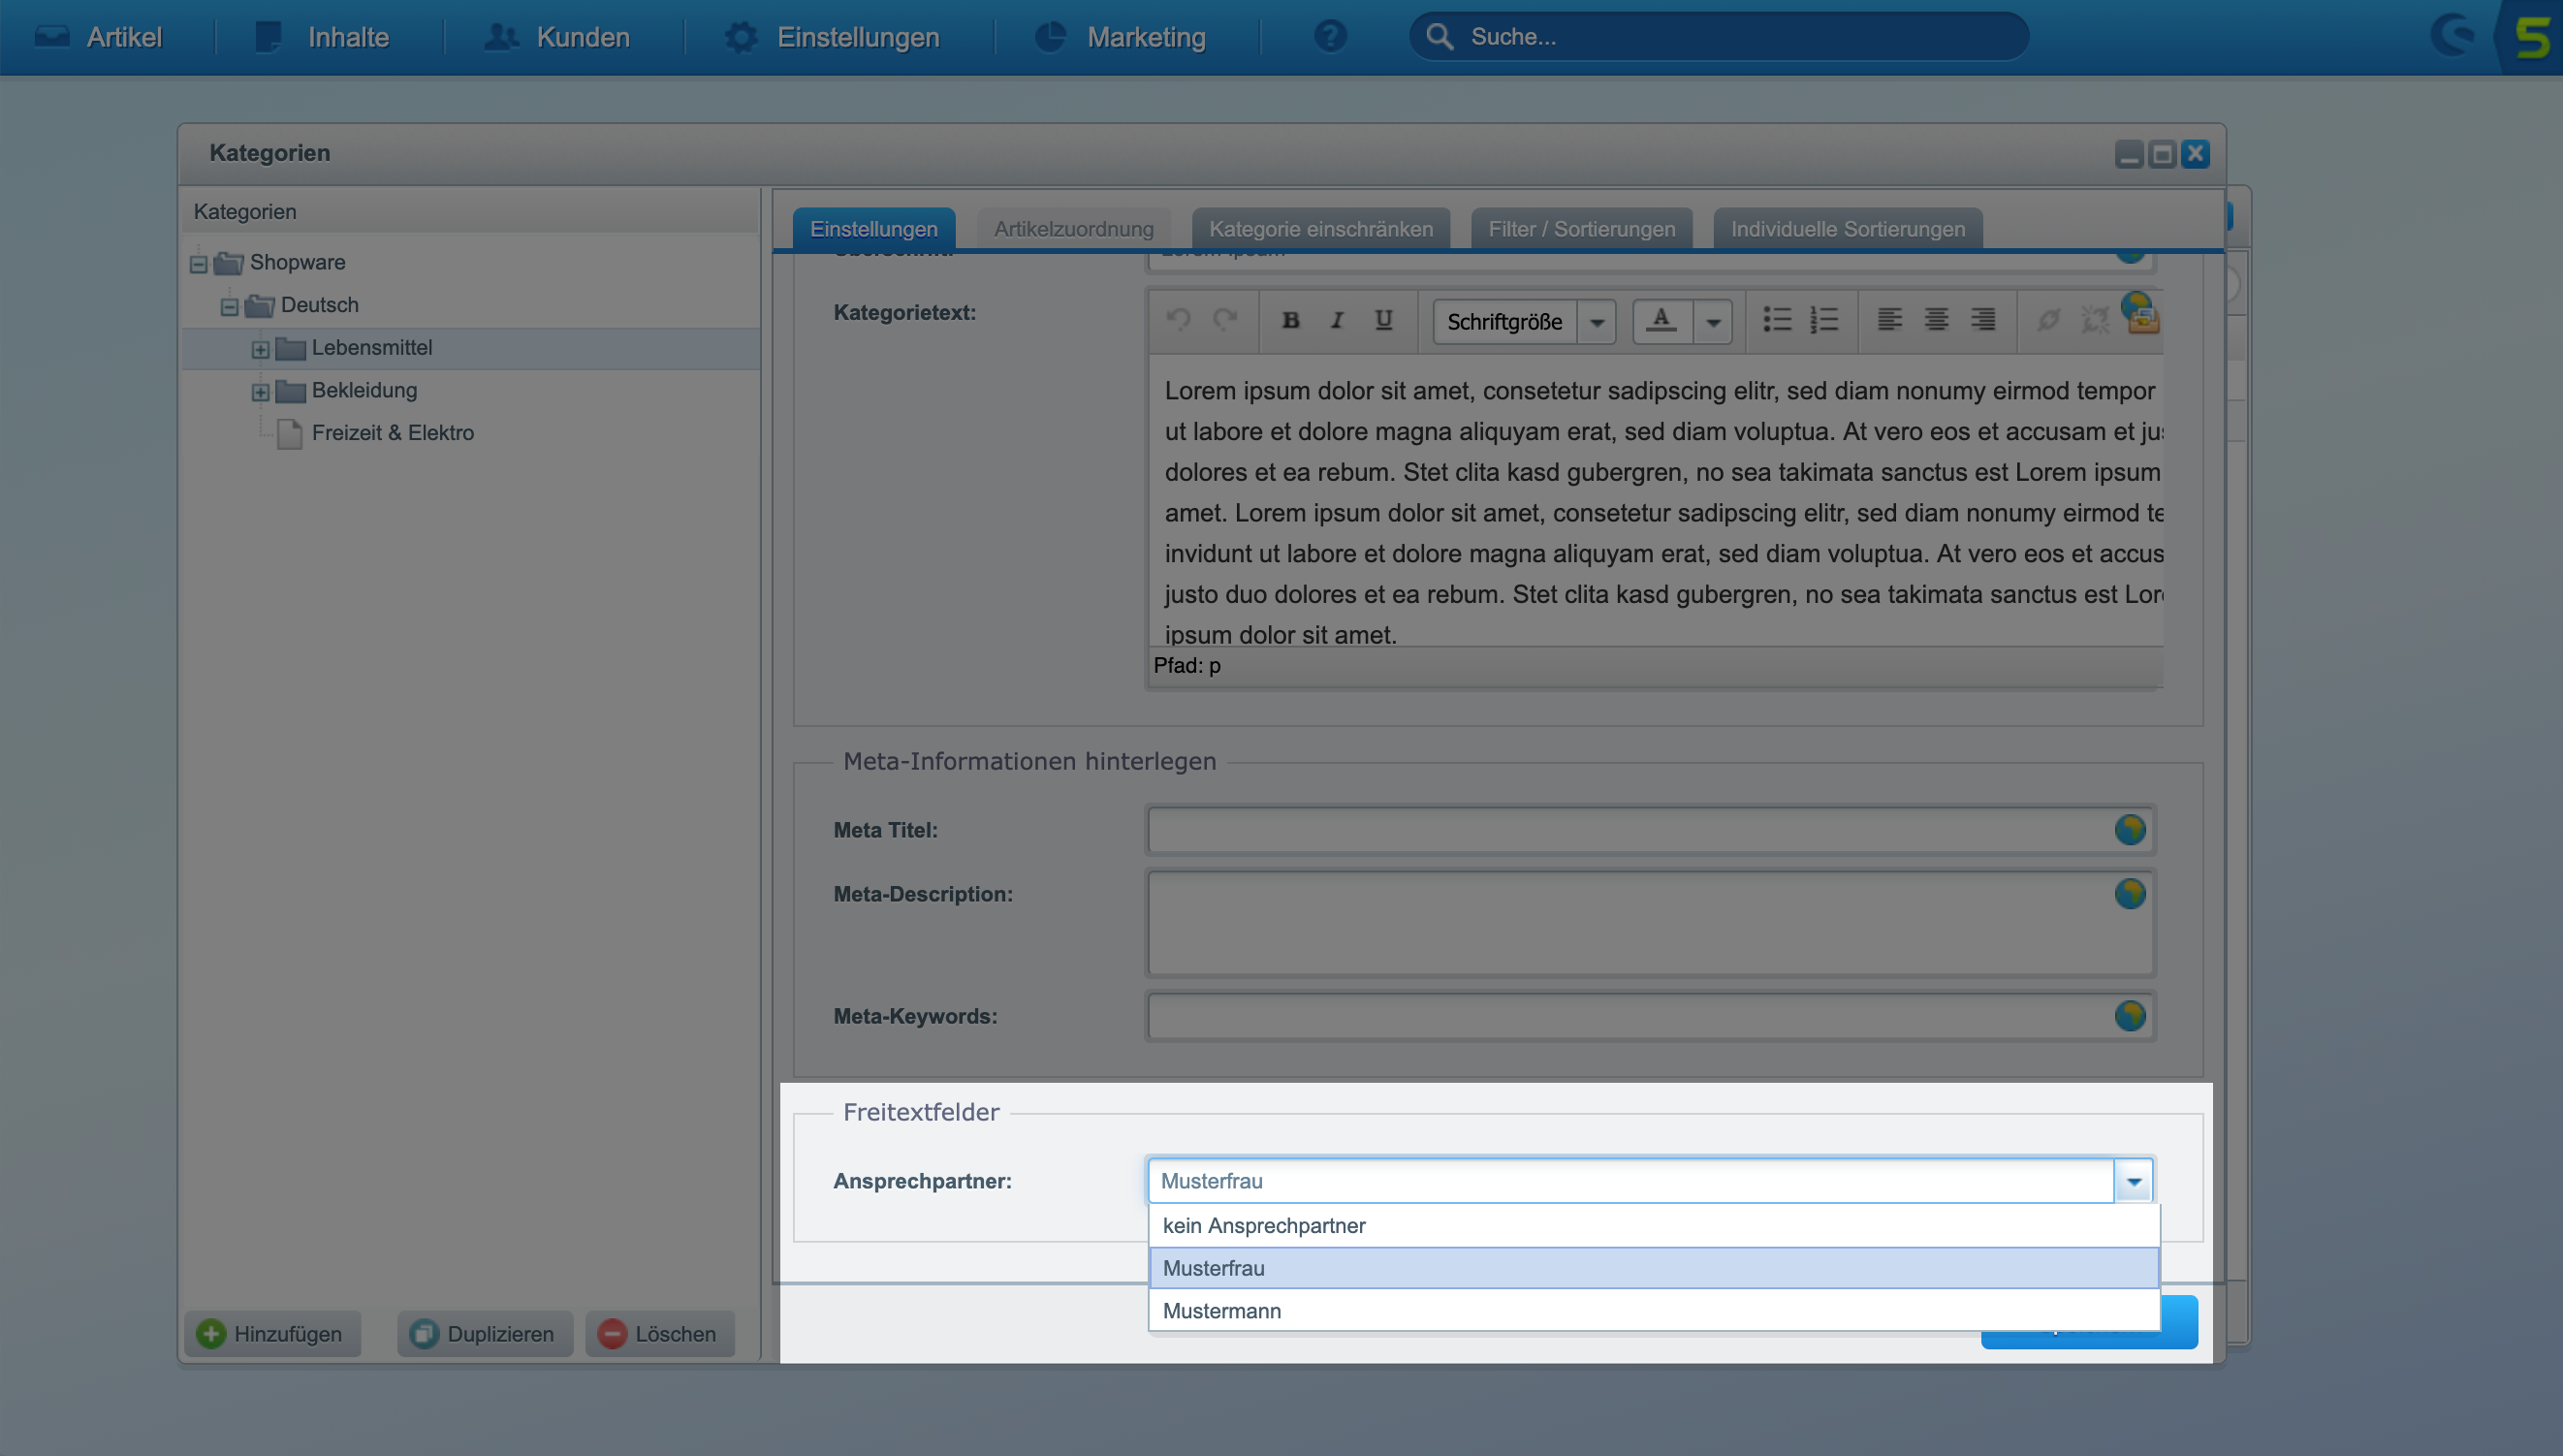
Task: Toggle the Ansprechpartner dropdown arrow
Action: coord(2133,1181)
